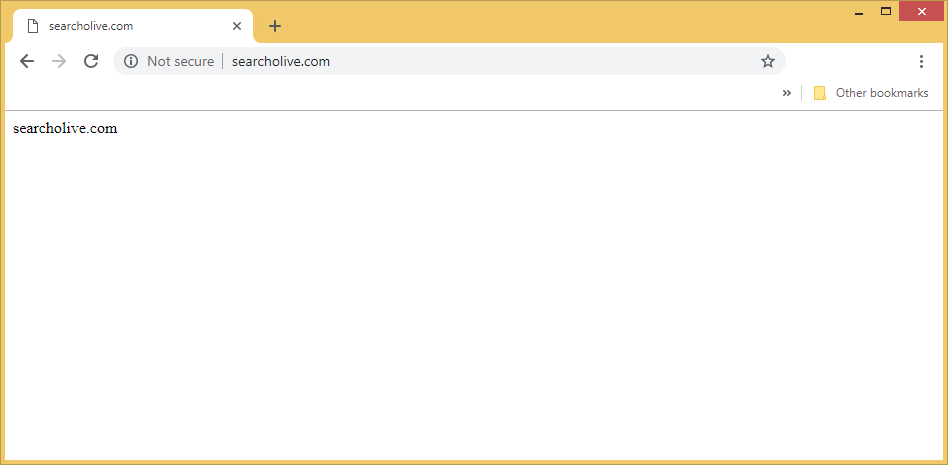The height and width of the screenshot is (467, 950).
Task: Reload the current page
Action: click(x=91, y=61)
